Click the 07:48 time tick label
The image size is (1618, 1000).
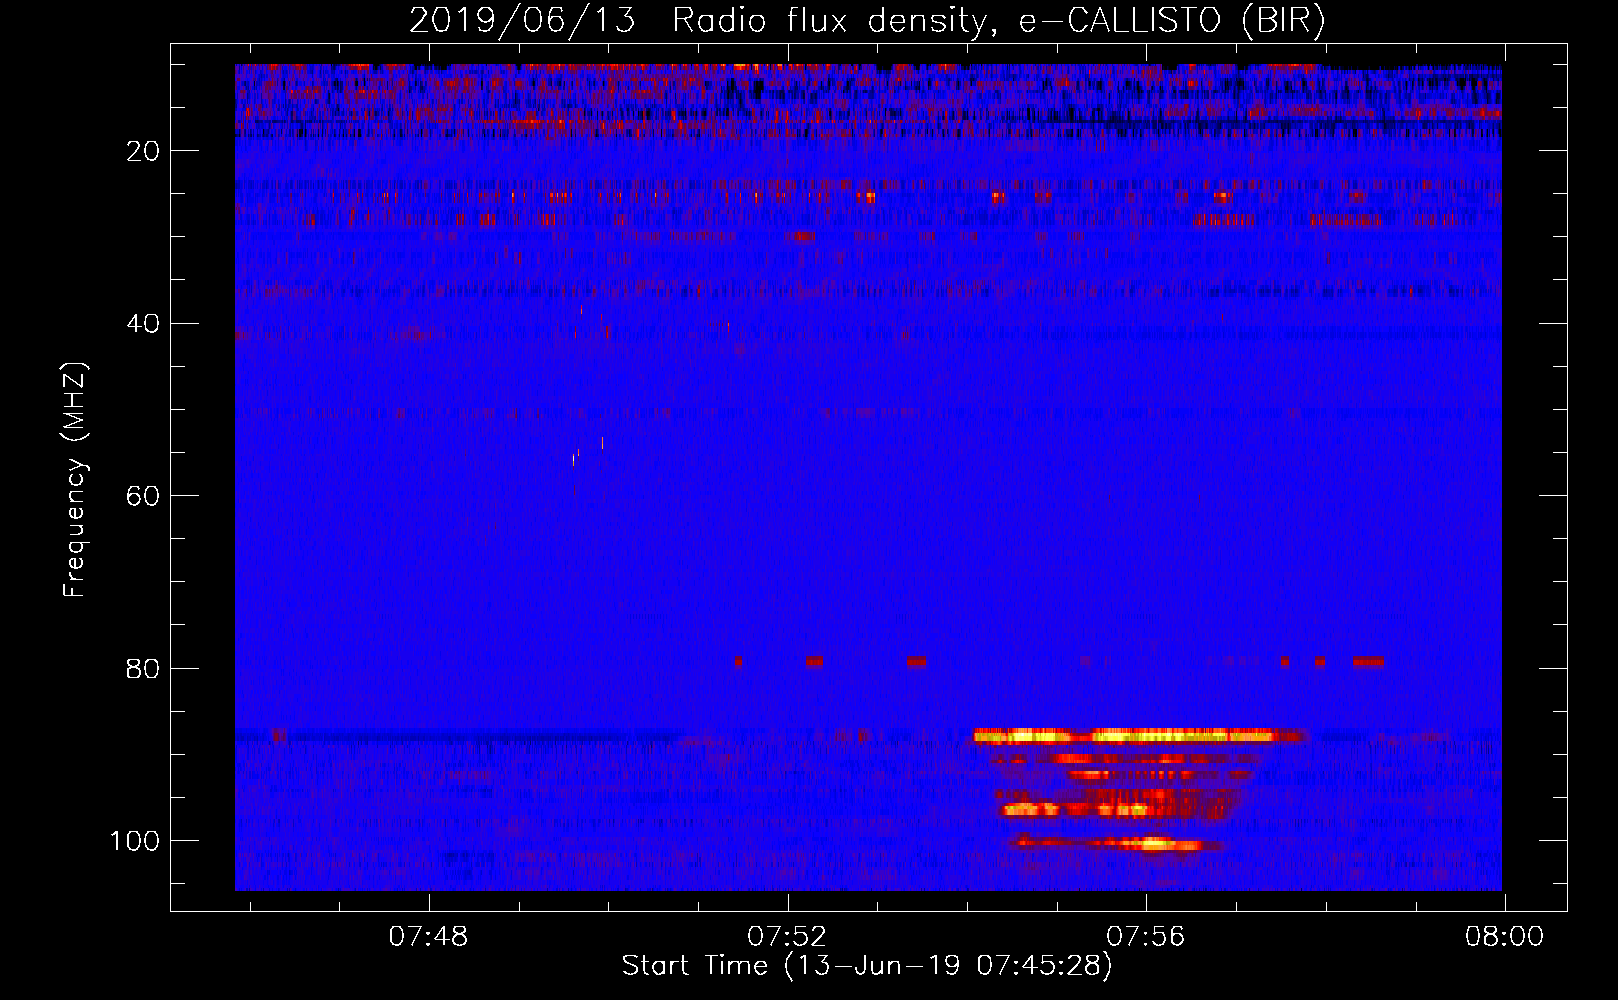(429, 937)
